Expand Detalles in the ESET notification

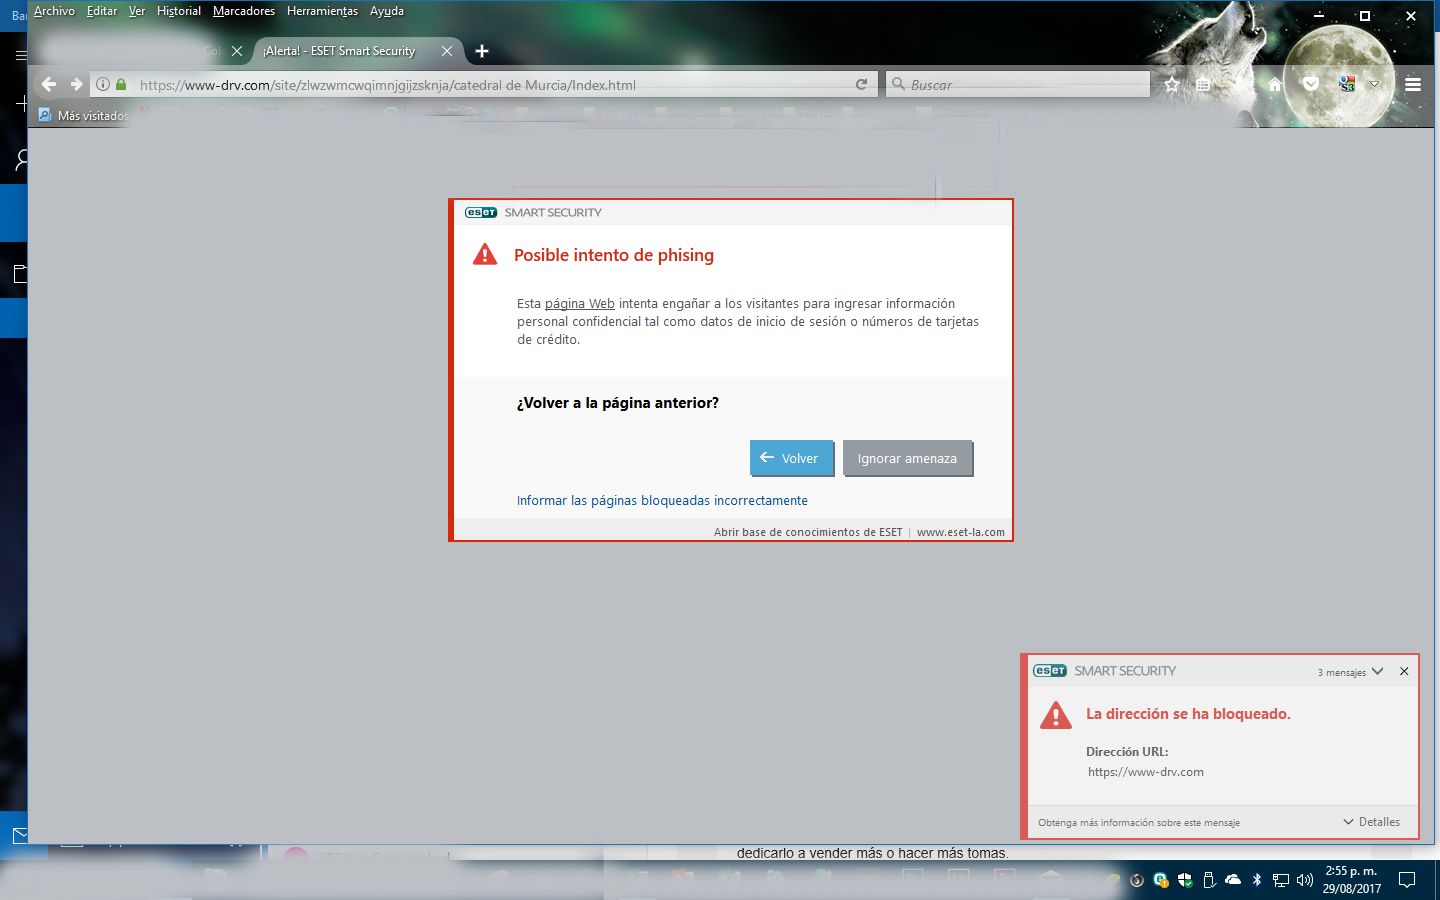(x=1372, y=822)
